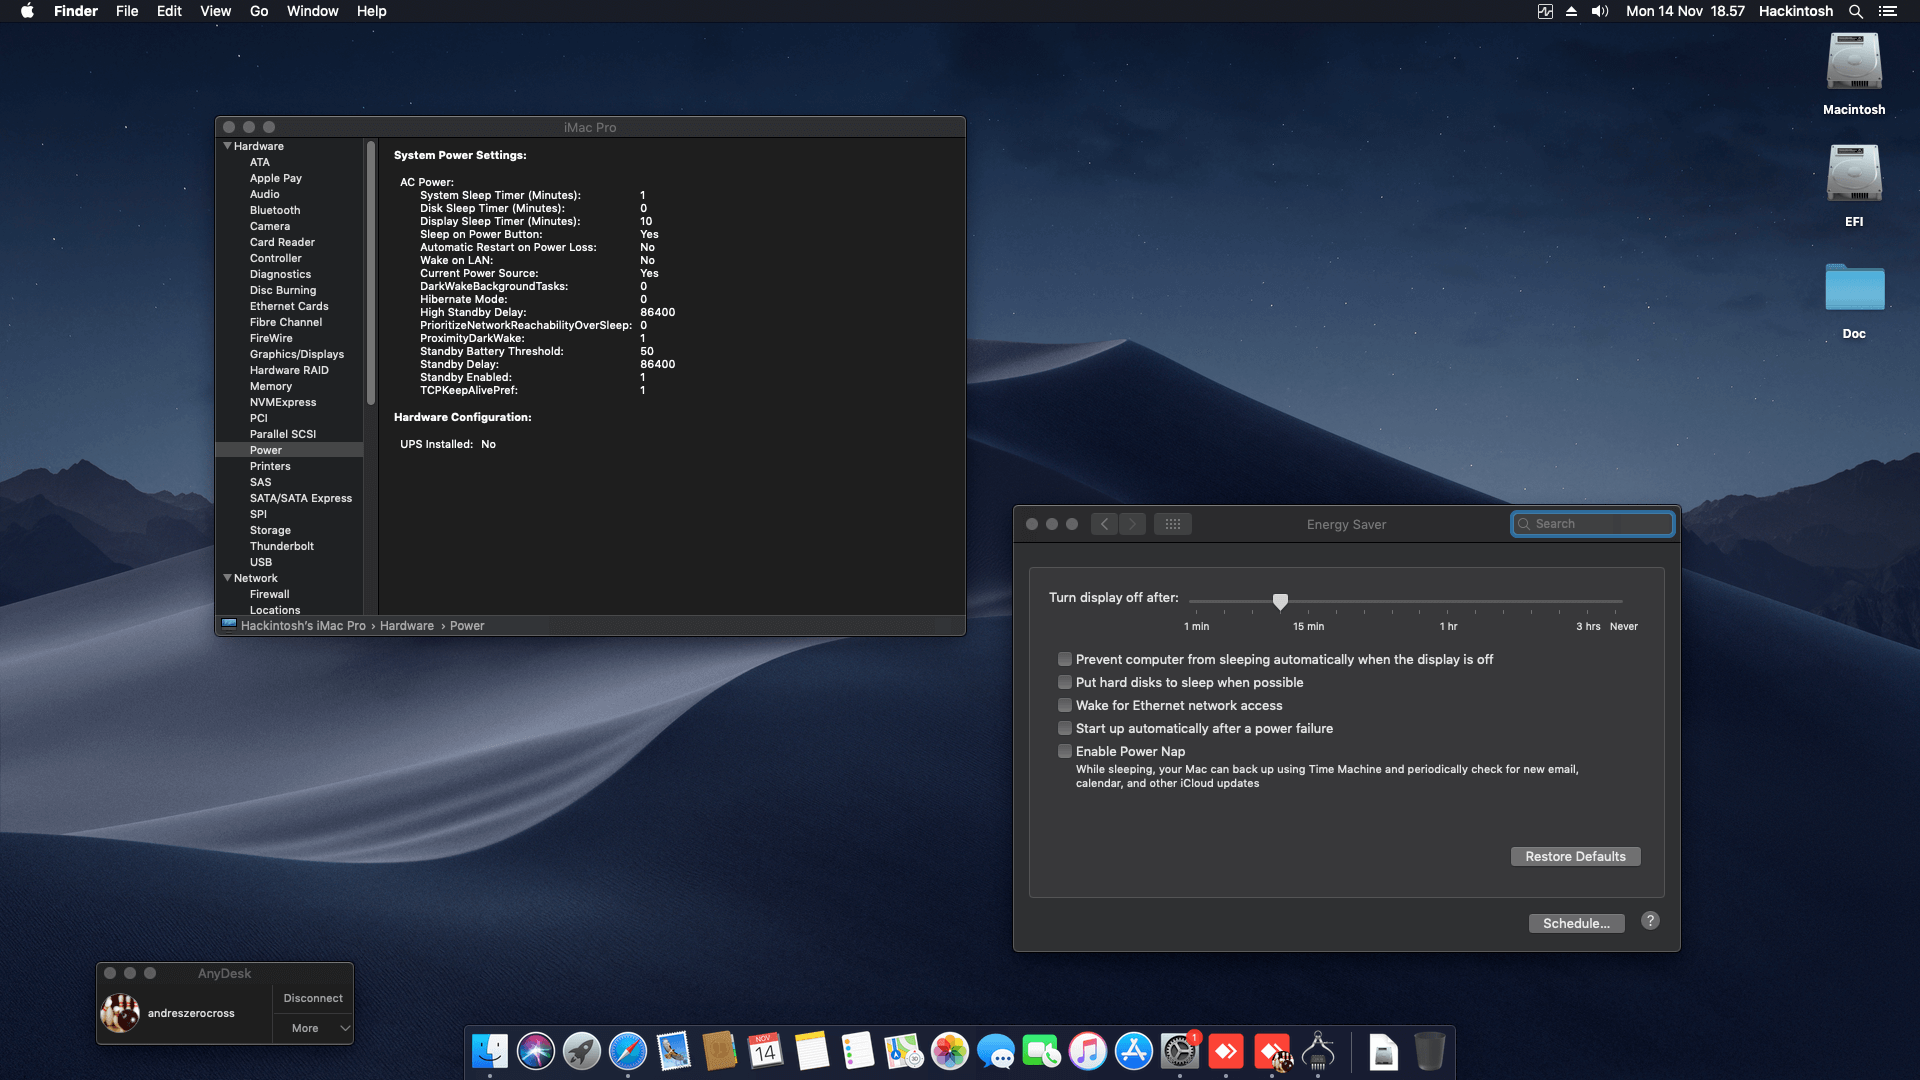This screenshot has width=1920, height=1080.
Task: Focus the Energy Saver search field
Action: pyautogui.click(x=1592, y=524)
